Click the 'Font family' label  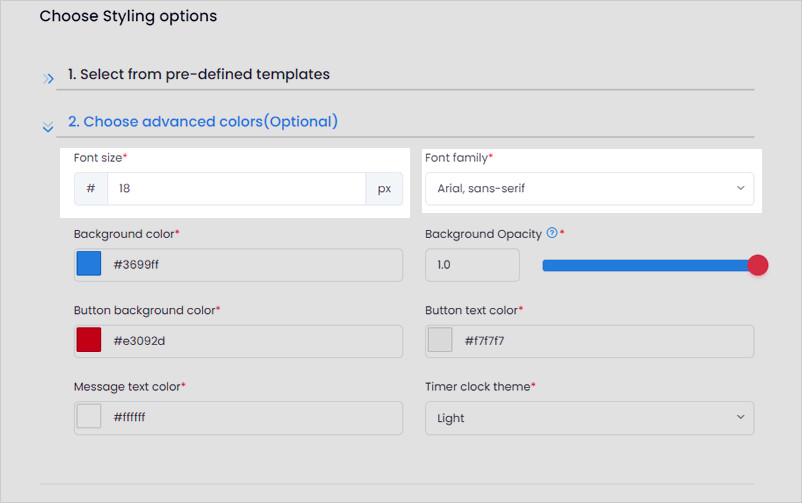point(459,158)
